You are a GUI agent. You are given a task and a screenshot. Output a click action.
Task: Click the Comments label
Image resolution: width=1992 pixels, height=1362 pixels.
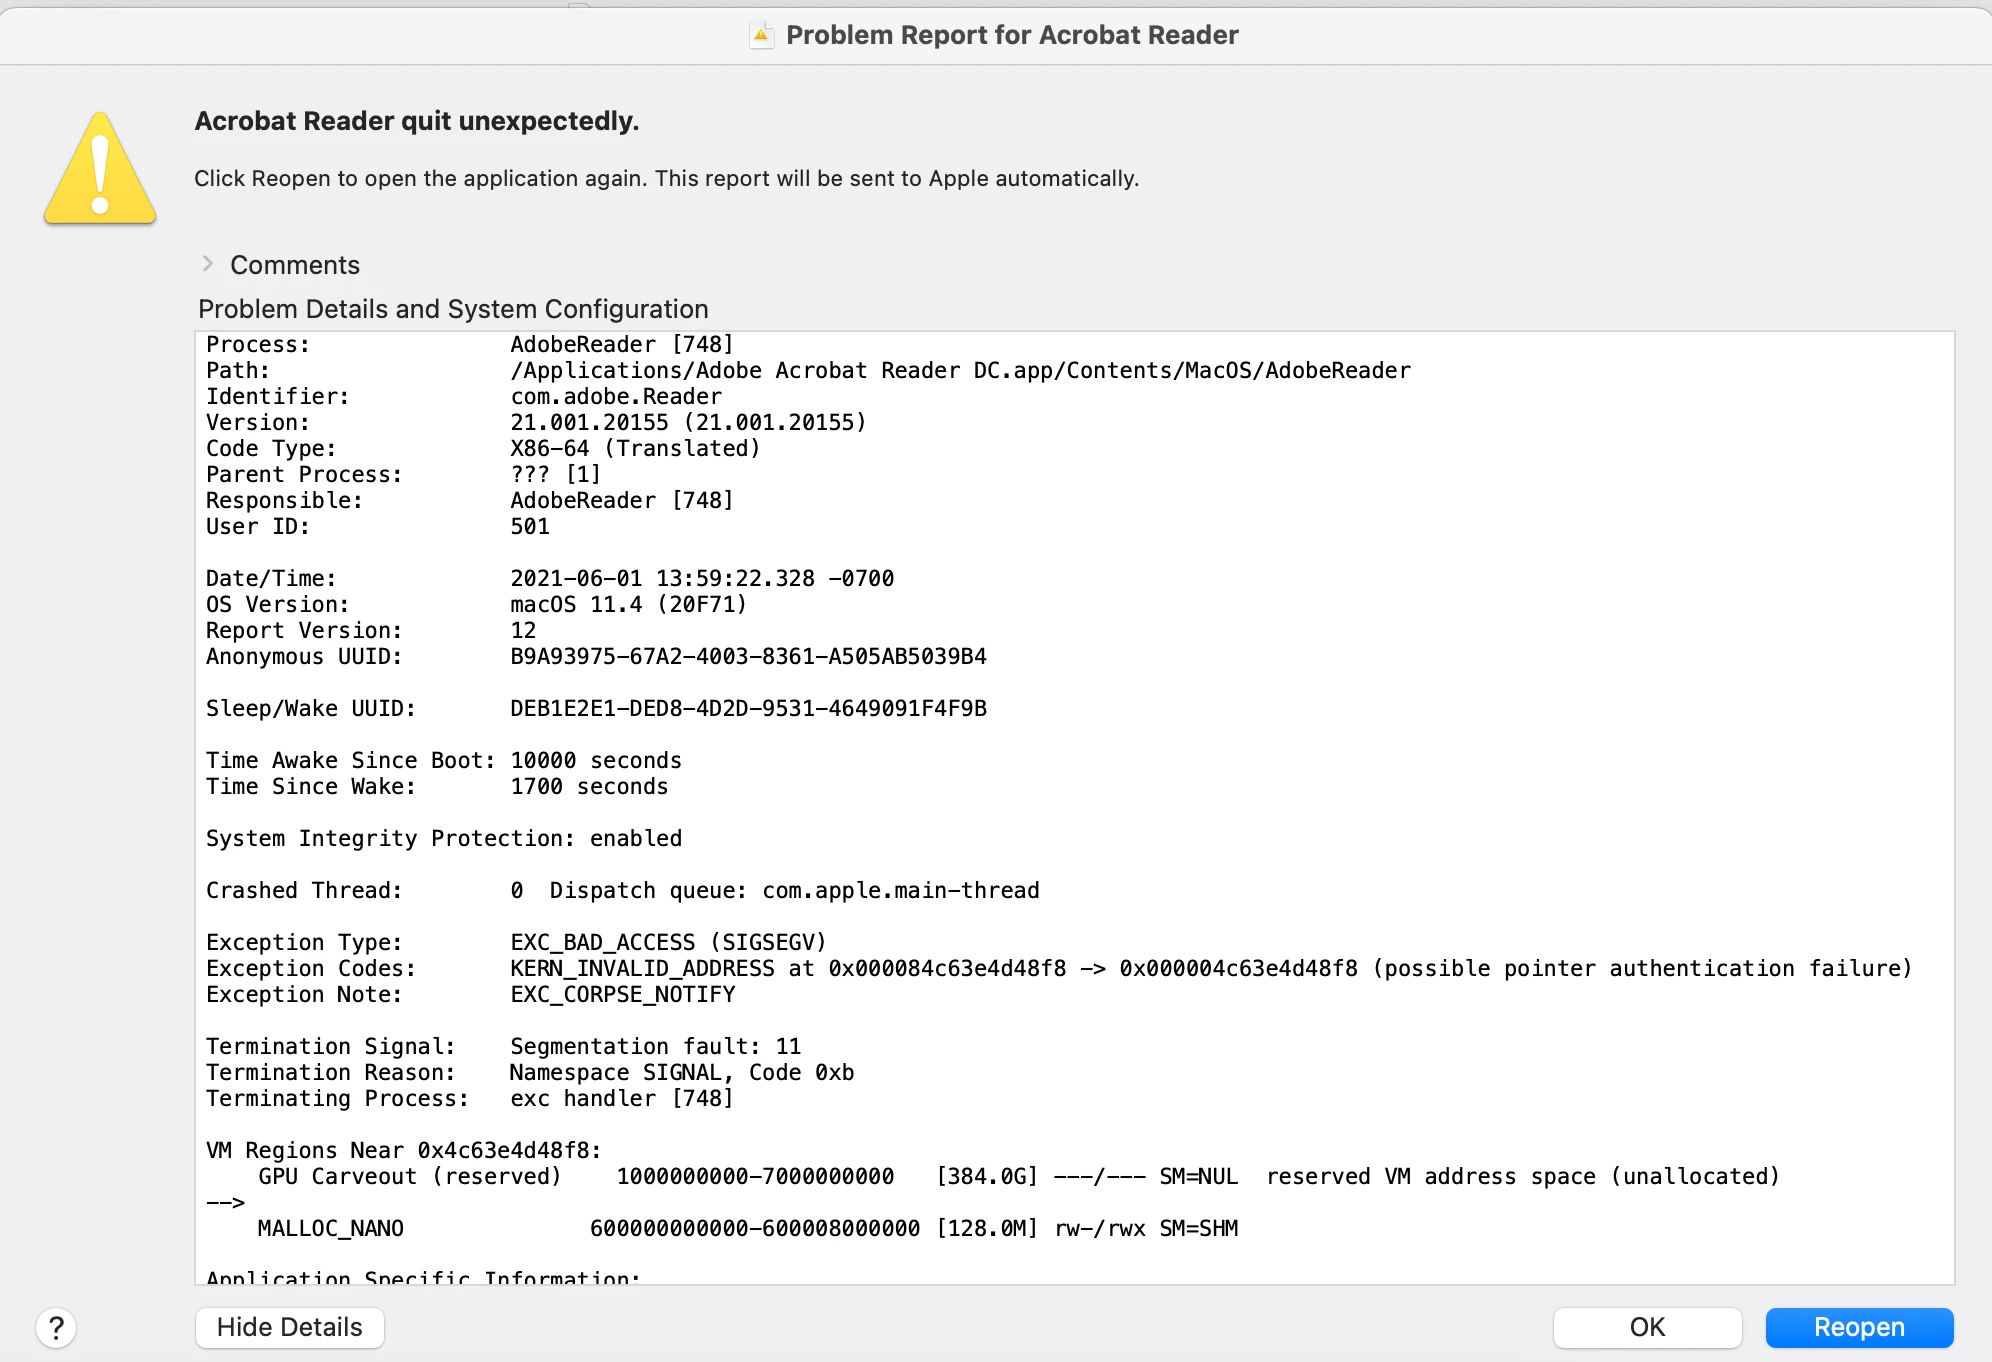point(295,265)
